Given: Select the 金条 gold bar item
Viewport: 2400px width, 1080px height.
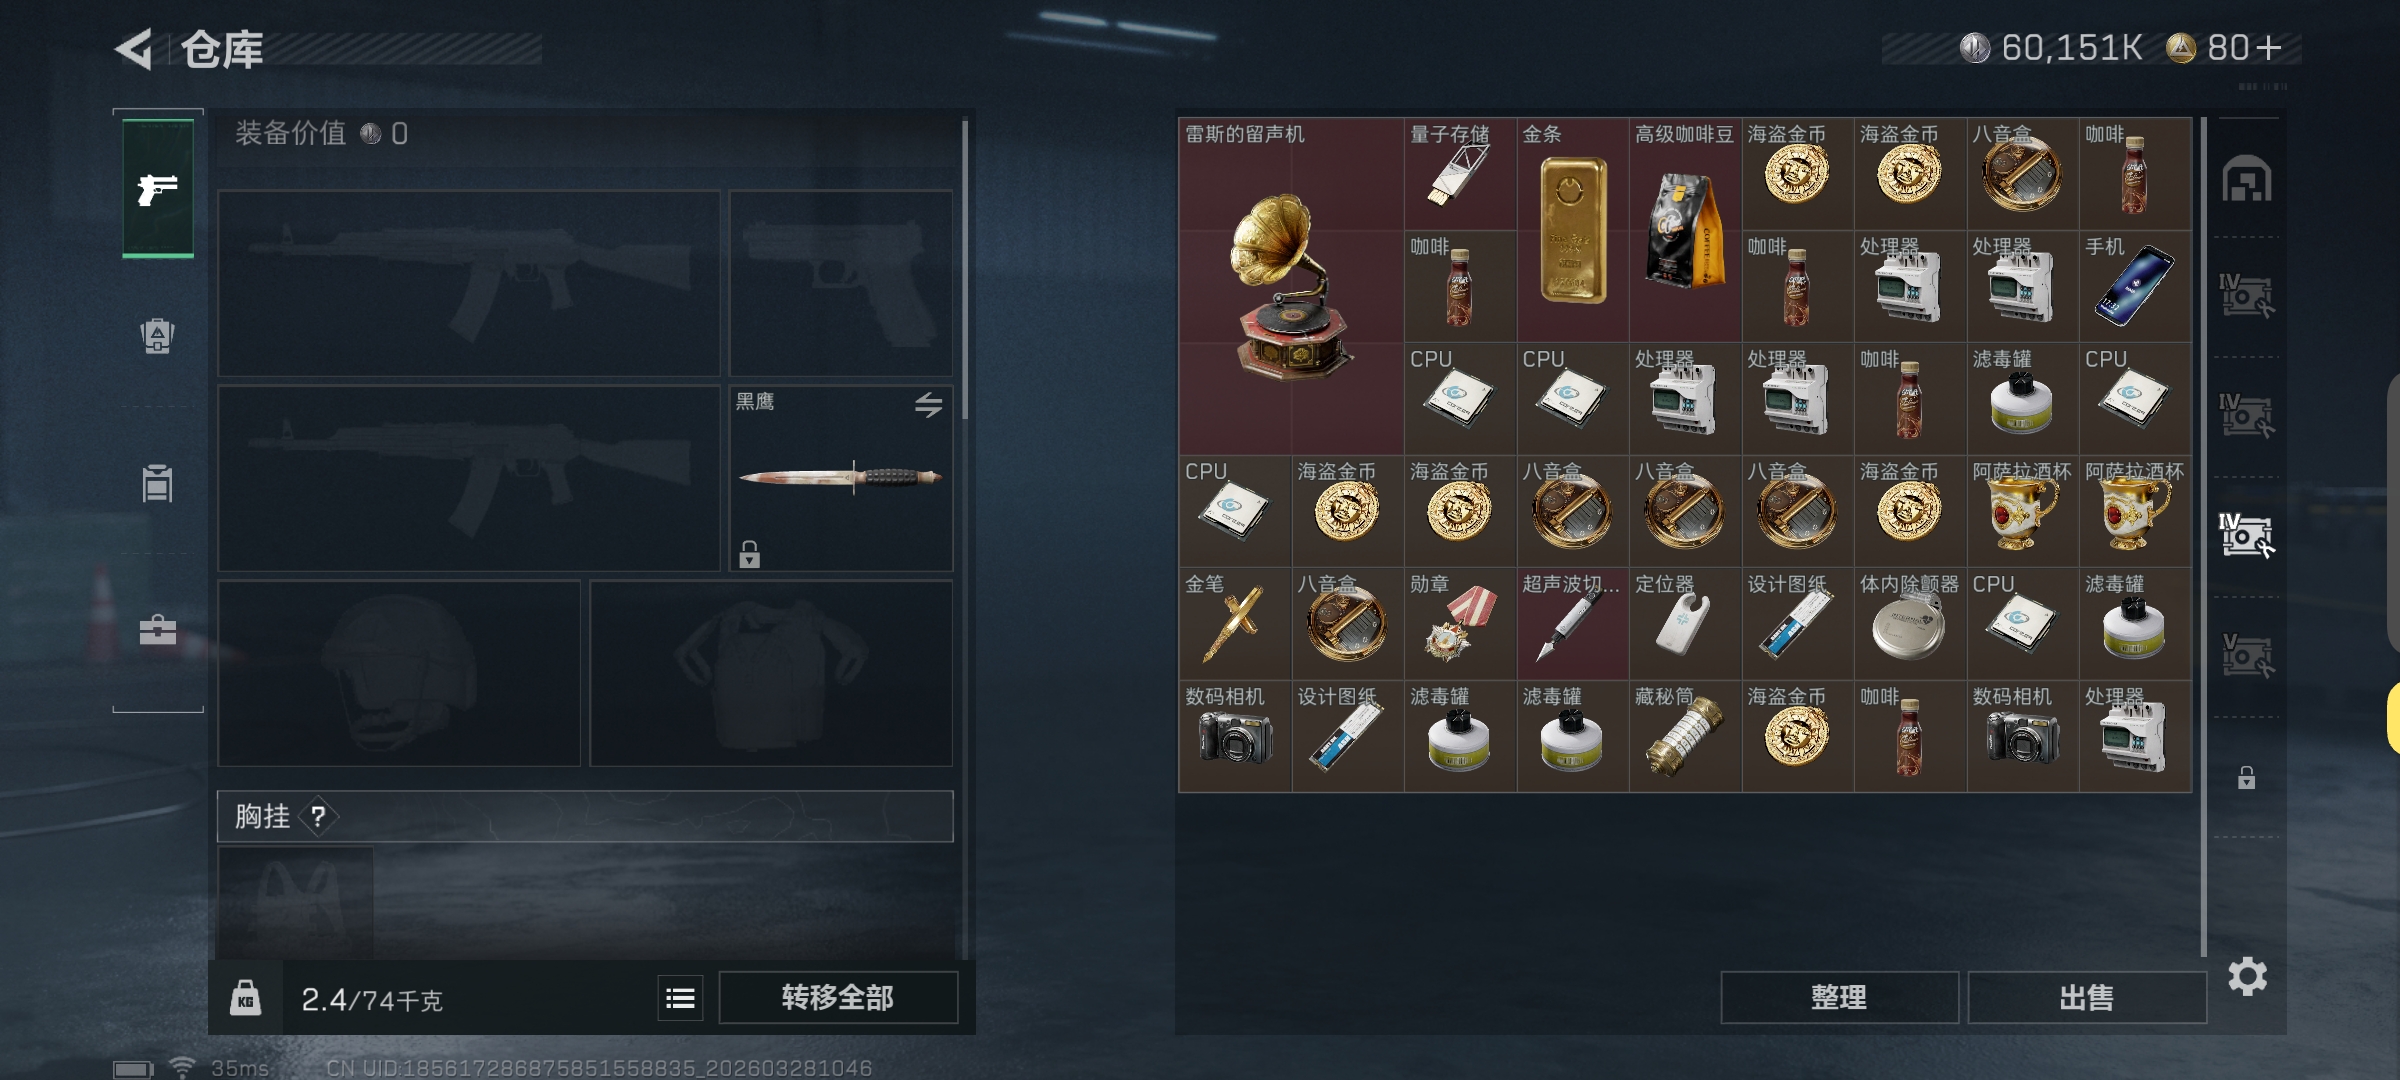Looking at the screenshot, I should point(1573,230).
